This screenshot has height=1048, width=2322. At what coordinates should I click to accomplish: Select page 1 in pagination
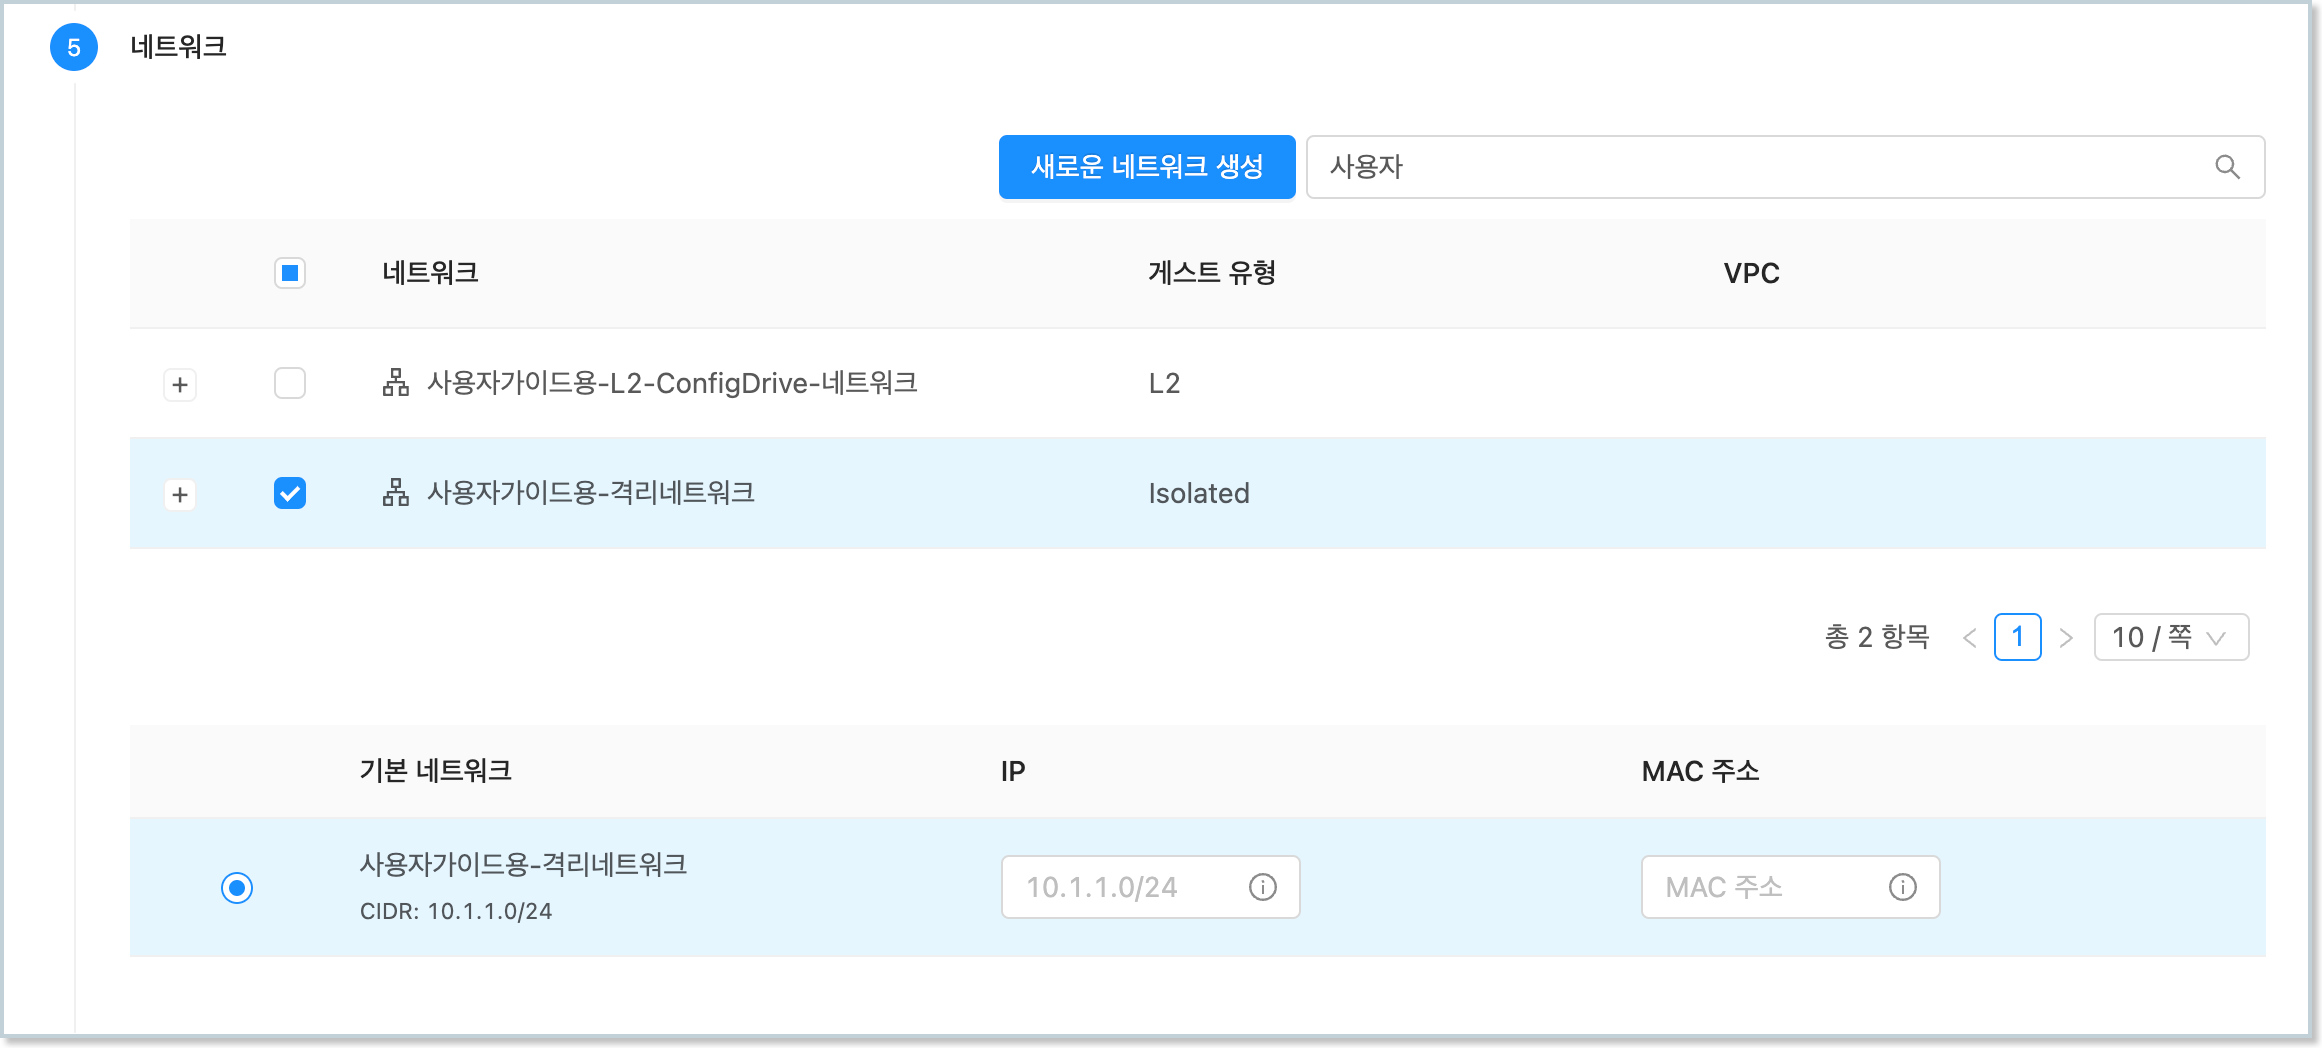2017,638
